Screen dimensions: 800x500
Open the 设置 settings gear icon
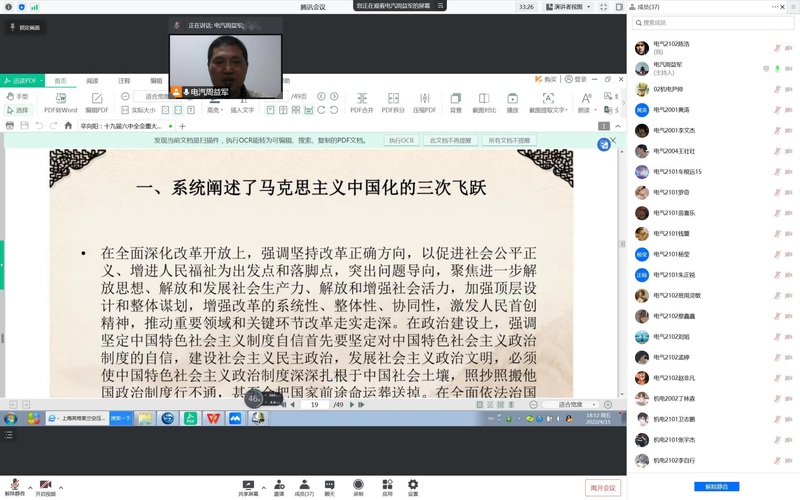click(x=413, y=485)
